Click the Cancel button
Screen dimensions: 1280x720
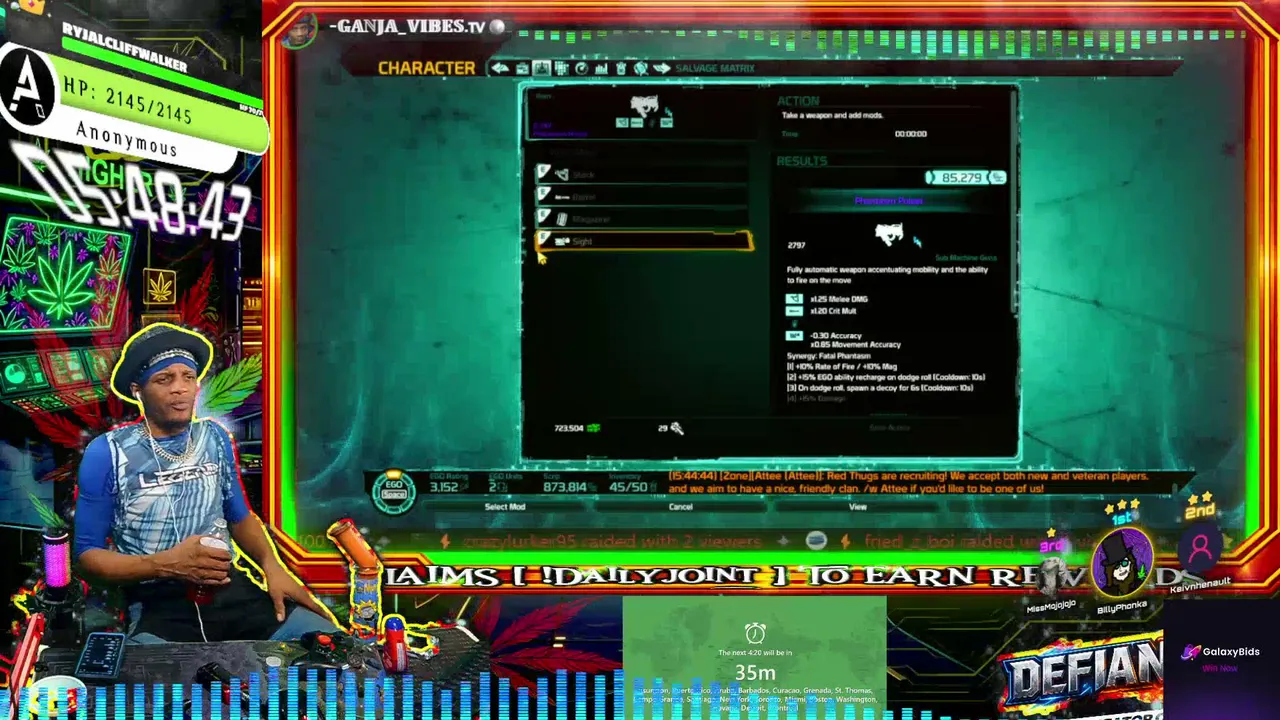point(680,507)
